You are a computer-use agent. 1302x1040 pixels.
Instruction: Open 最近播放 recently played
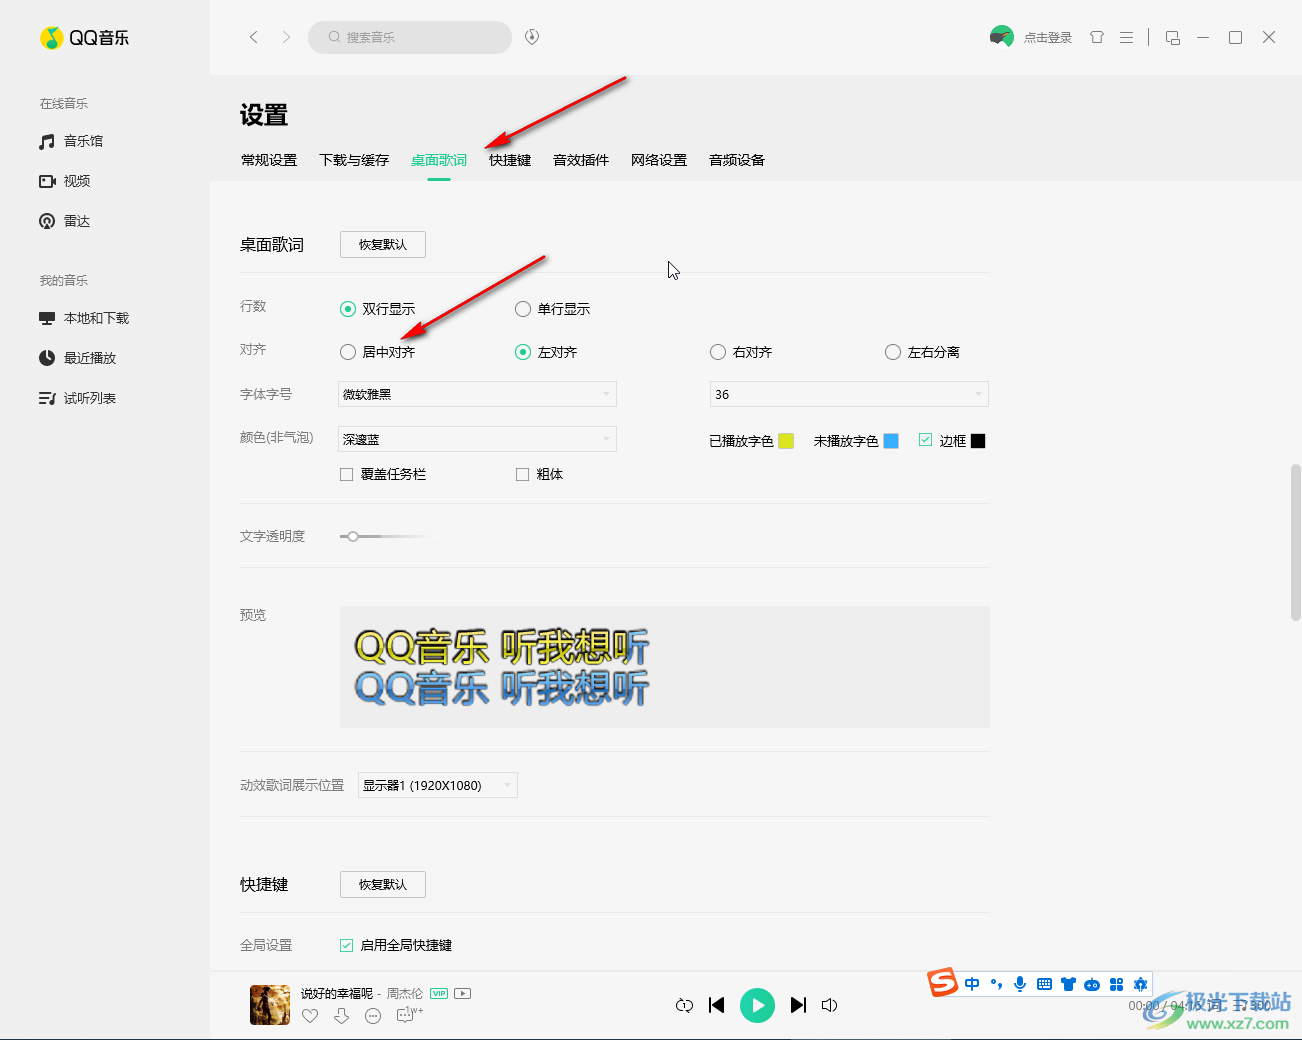tap(78, 358)
